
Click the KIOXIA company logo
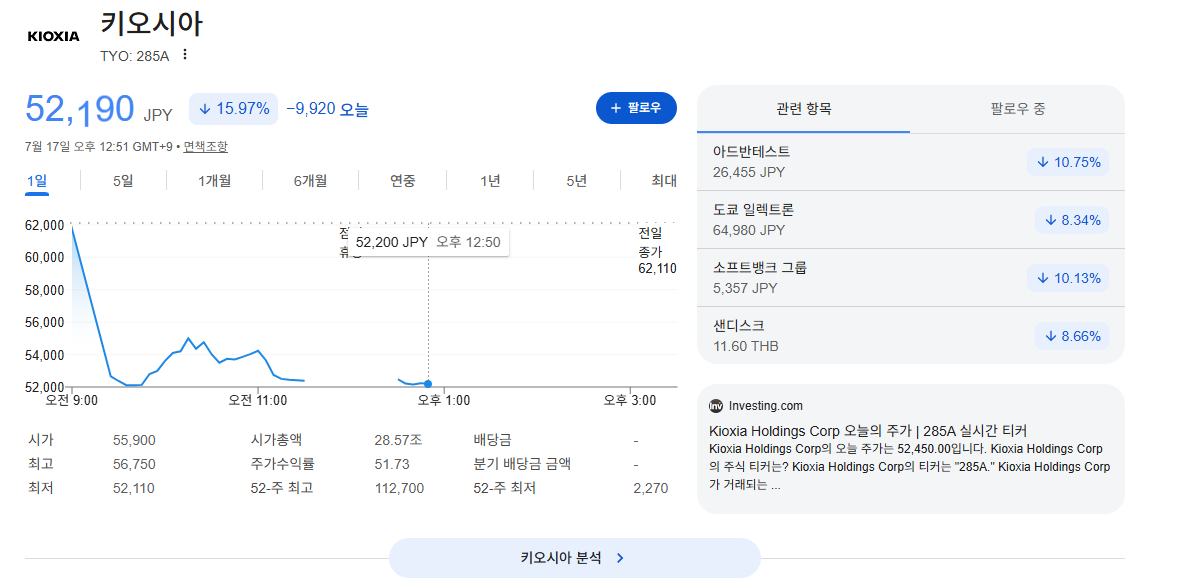53,36
